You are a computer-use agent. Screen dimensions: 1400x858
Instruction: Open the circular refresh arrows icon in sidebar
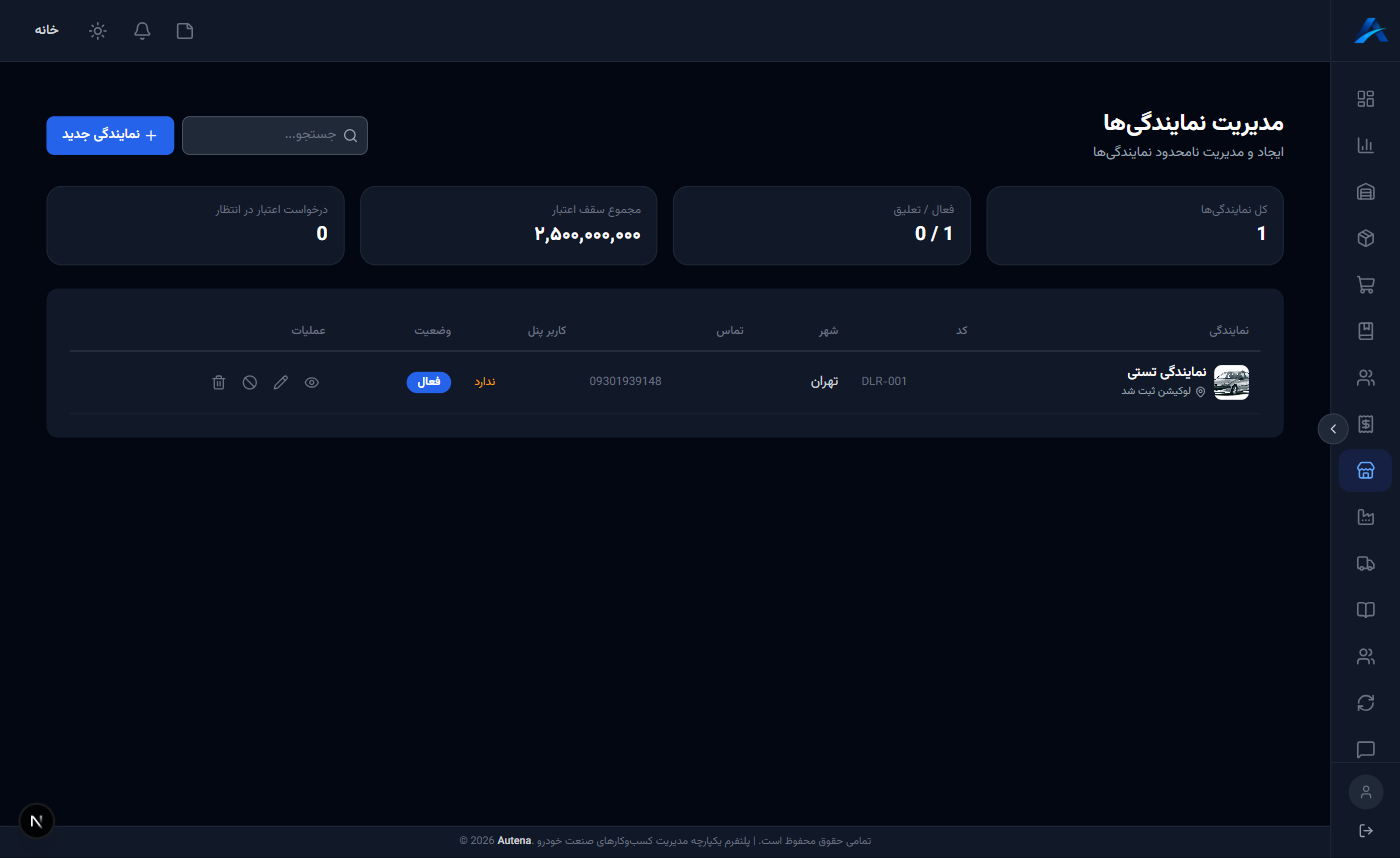(x=1365, y=703)
